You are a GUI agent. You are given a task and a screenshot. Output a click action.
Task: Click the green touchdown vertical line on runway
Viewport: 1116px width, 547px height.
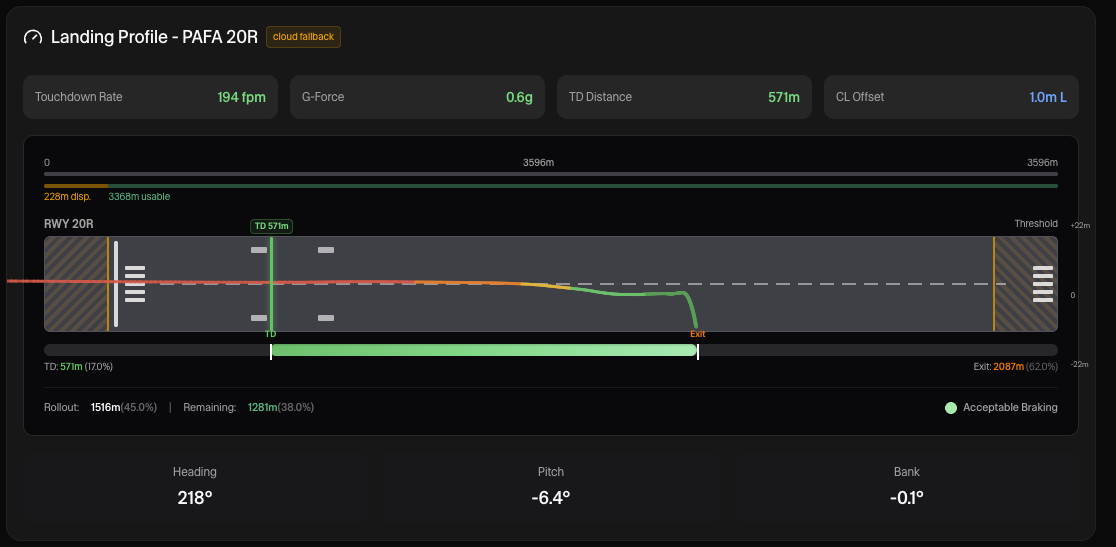[272, 283]
